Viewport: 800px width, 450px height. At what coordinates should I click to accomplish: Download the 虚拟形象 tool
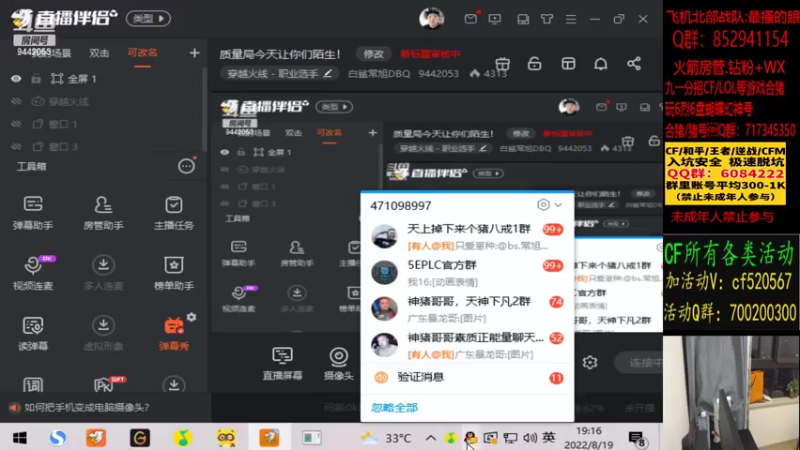pyautogui.click(x=103, y=333)
